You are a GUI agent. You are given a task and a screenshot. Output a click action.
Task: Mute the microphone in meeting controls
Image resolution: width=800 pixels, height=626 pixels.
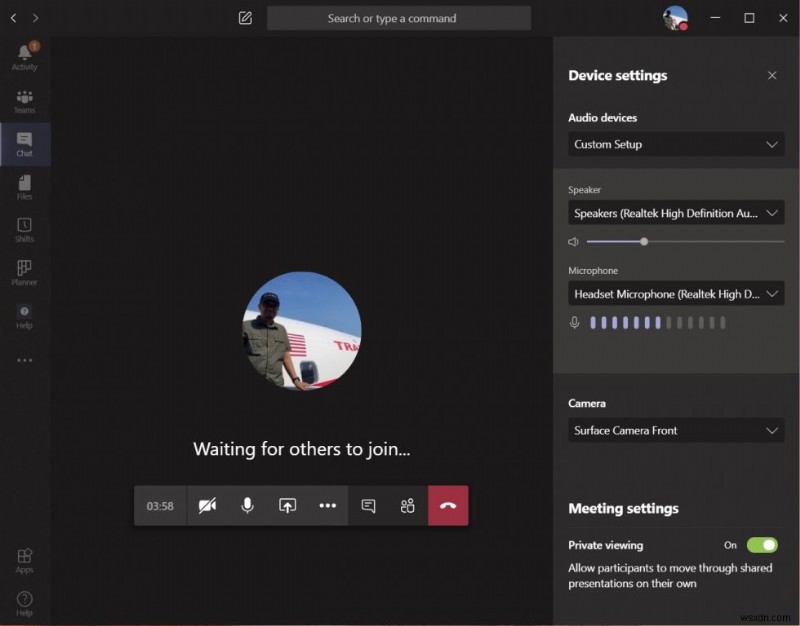coord(247,505)
